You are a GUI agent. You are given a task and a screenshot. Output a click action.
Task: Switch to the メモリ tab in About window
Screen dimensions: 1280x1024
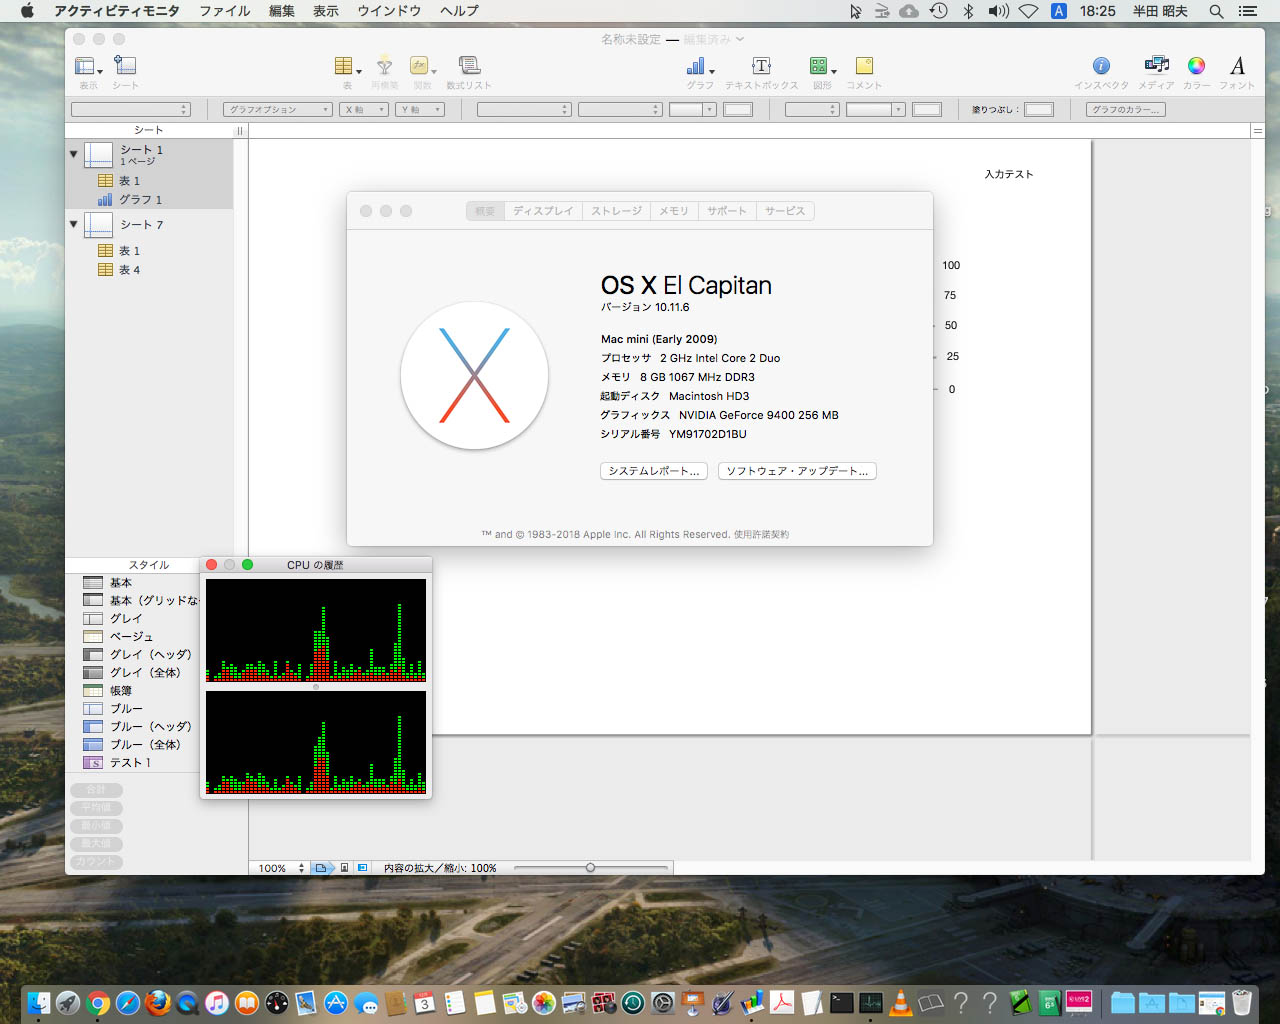tap(673, 211)
